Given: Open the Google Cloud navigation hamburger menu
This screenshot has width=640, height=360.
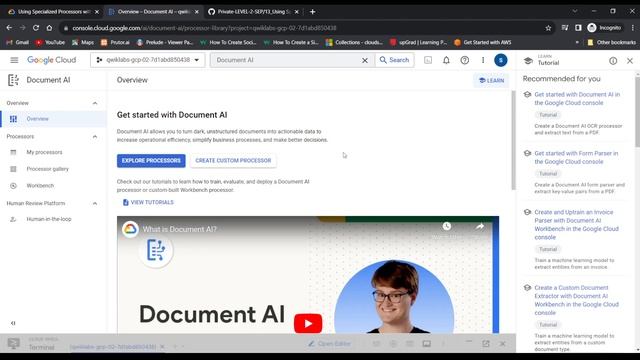Looking at the screenshot, I should click(14, 60).
